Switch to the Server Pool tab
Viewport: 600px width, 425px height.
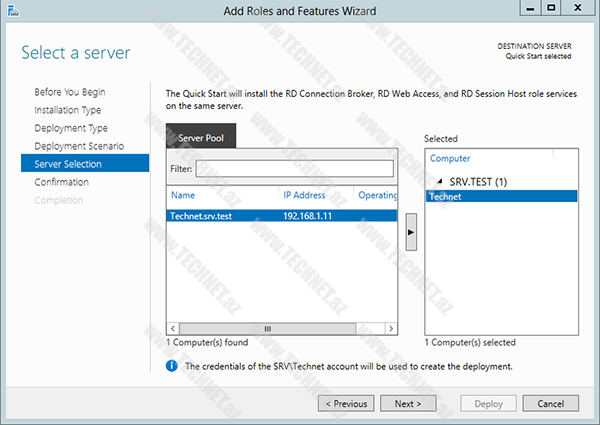[201, 137]
